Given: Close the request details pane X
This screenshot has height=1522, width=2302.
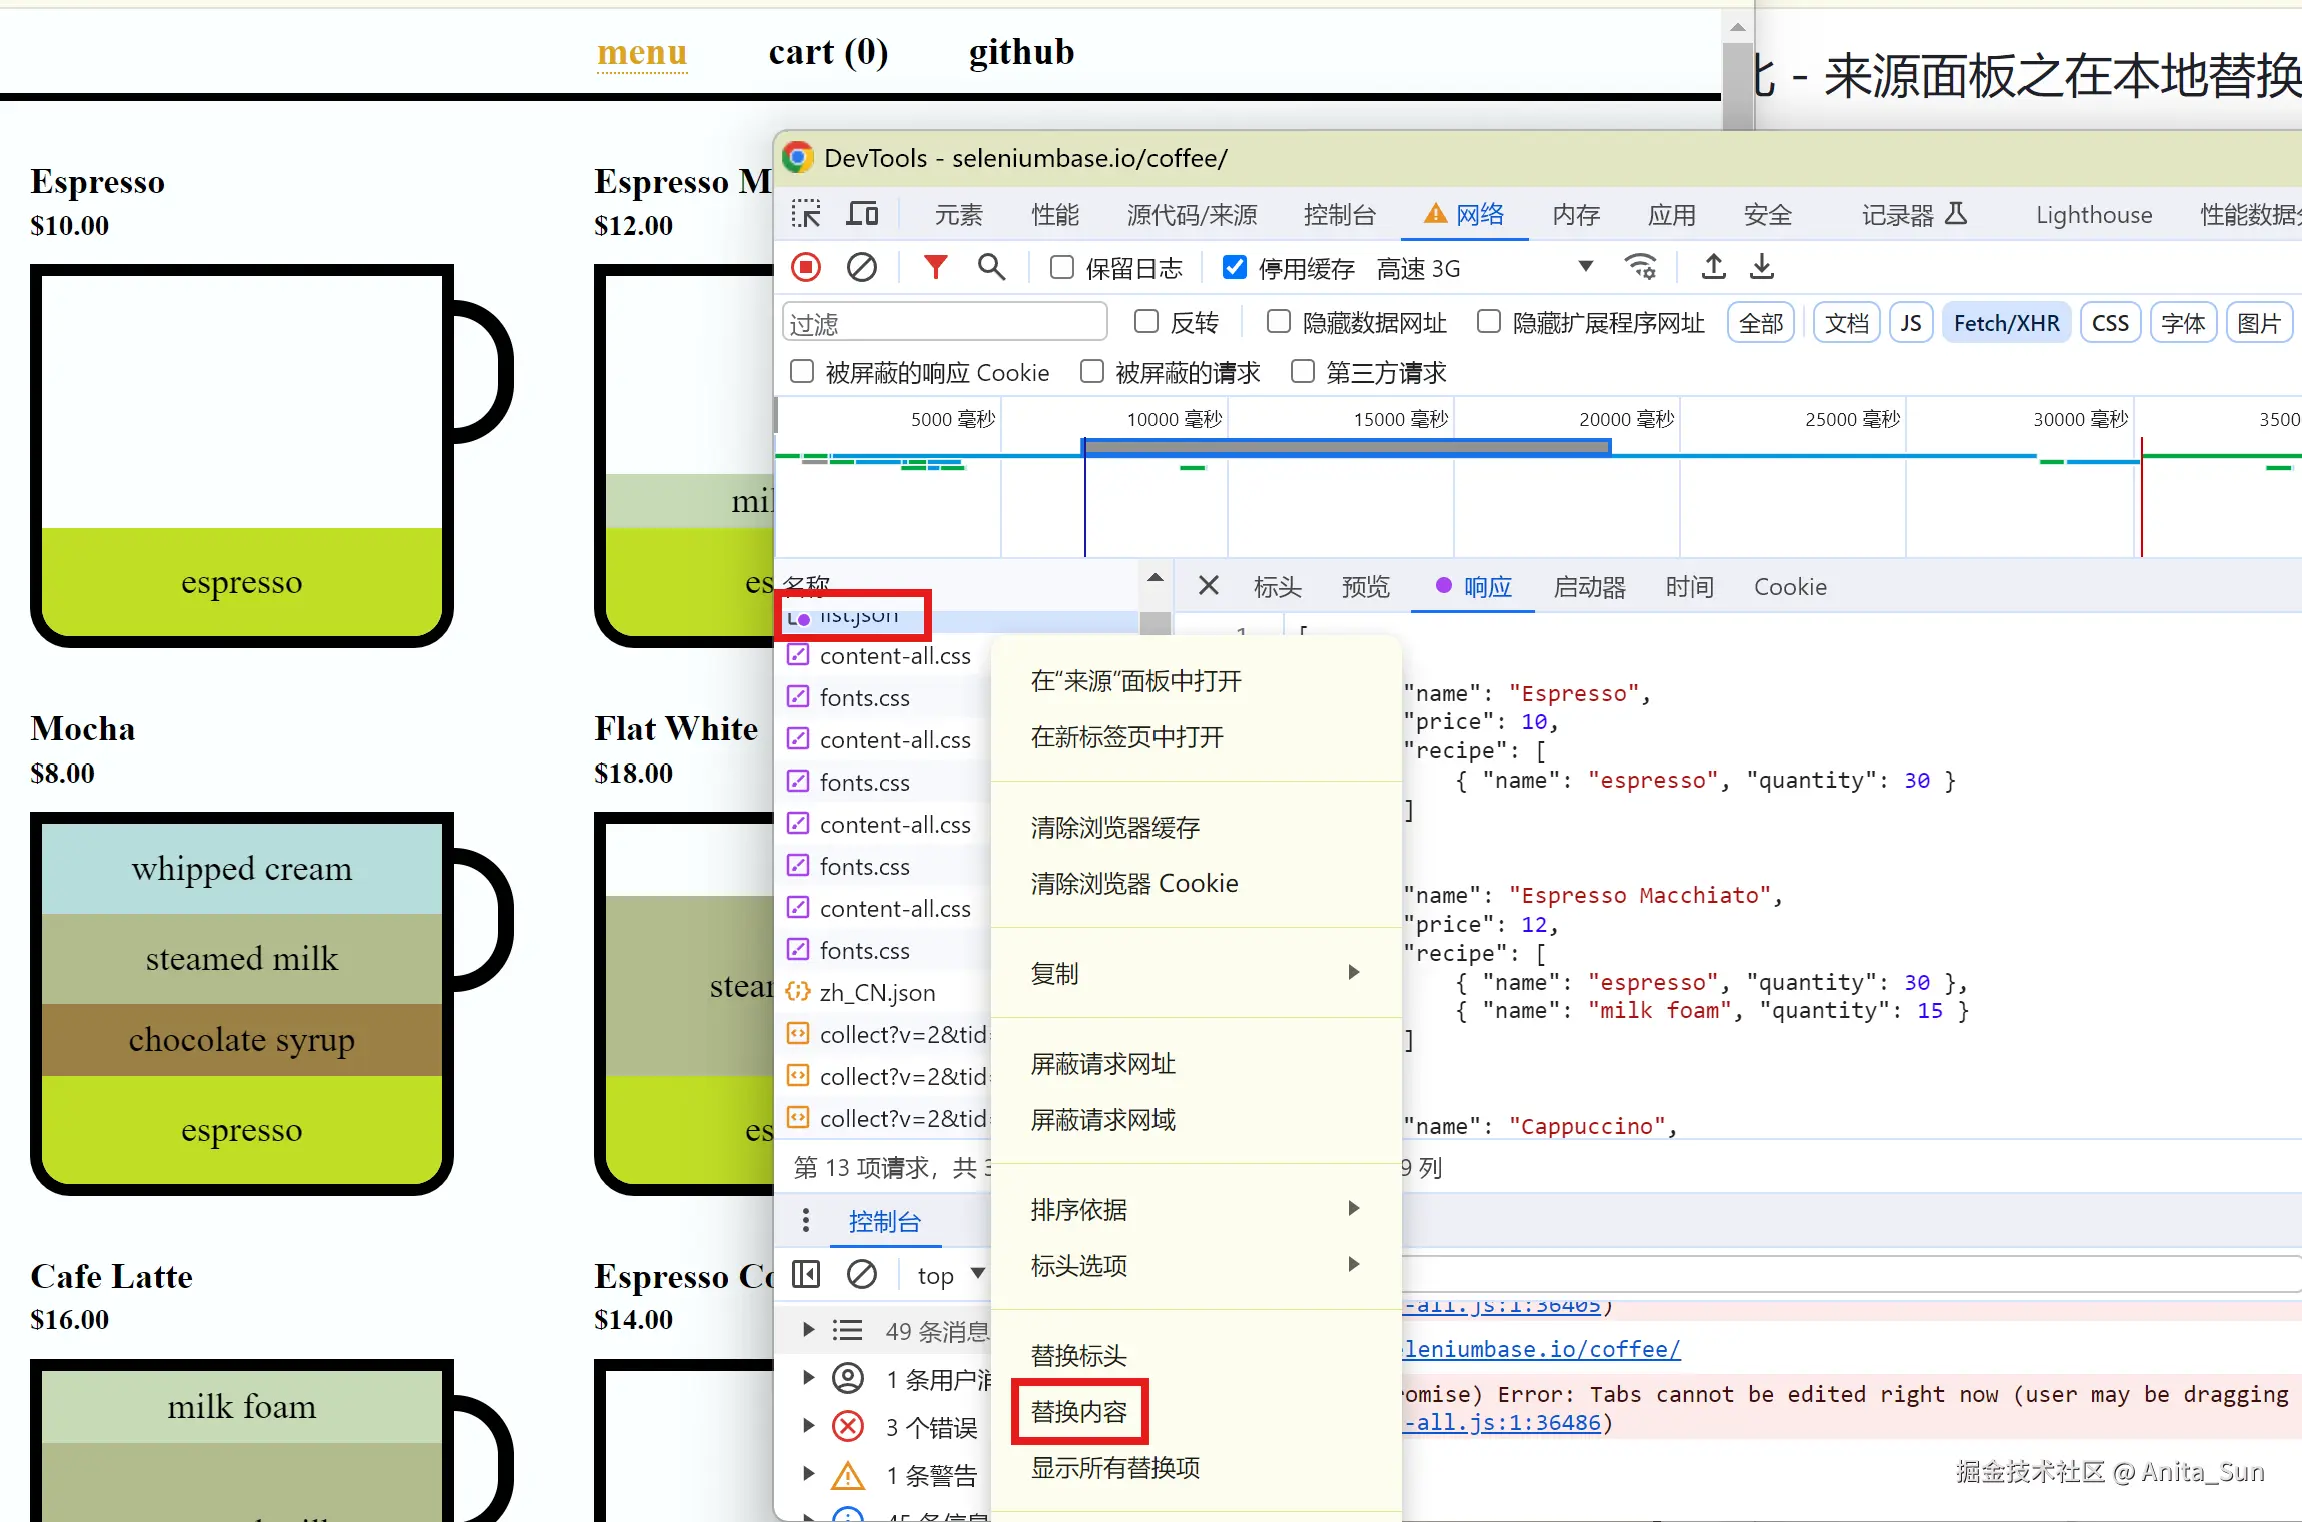Looking at the screenshot, I should tap(1209, 586).
